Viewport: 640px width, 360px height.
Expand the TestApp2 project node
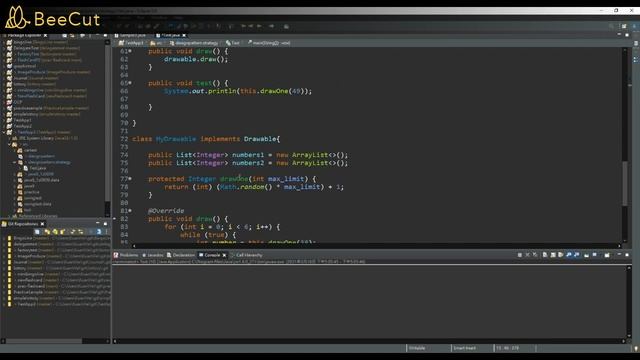[4, 126]
